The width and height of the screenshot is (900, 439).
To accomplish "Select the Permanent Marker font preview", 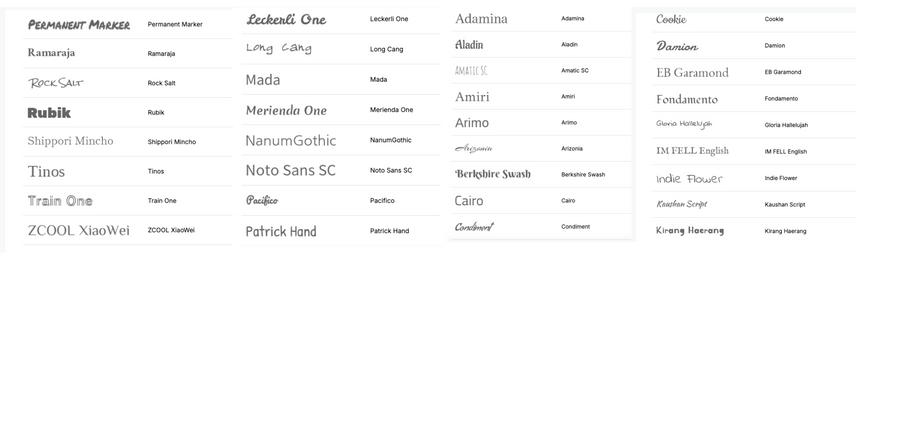I will coord(79,24).
